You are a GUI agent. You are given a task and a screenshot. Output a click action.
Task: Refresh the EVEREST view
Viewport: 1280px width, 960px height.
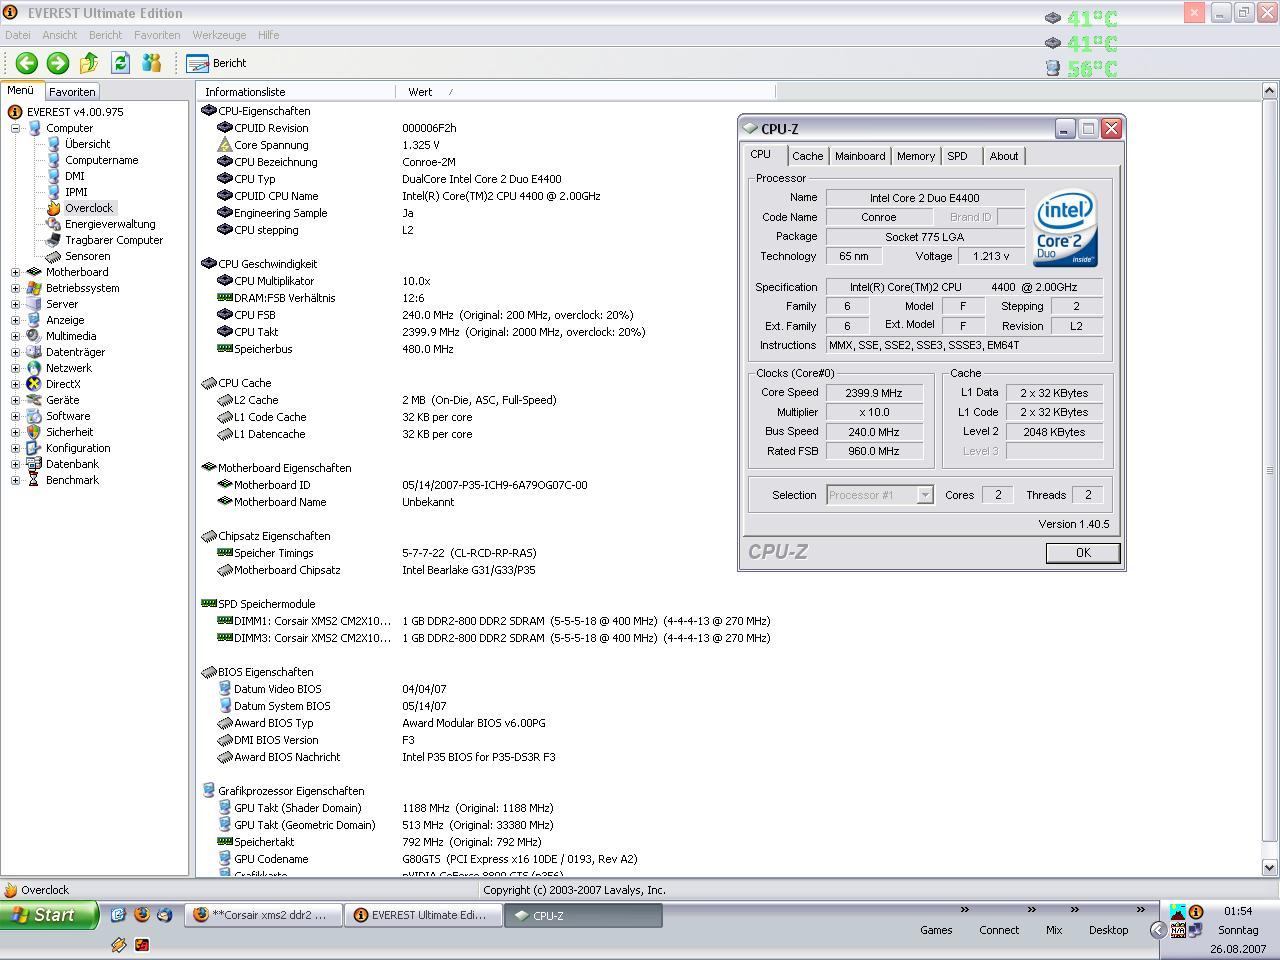pyautogui.click(x=120, y=63)
